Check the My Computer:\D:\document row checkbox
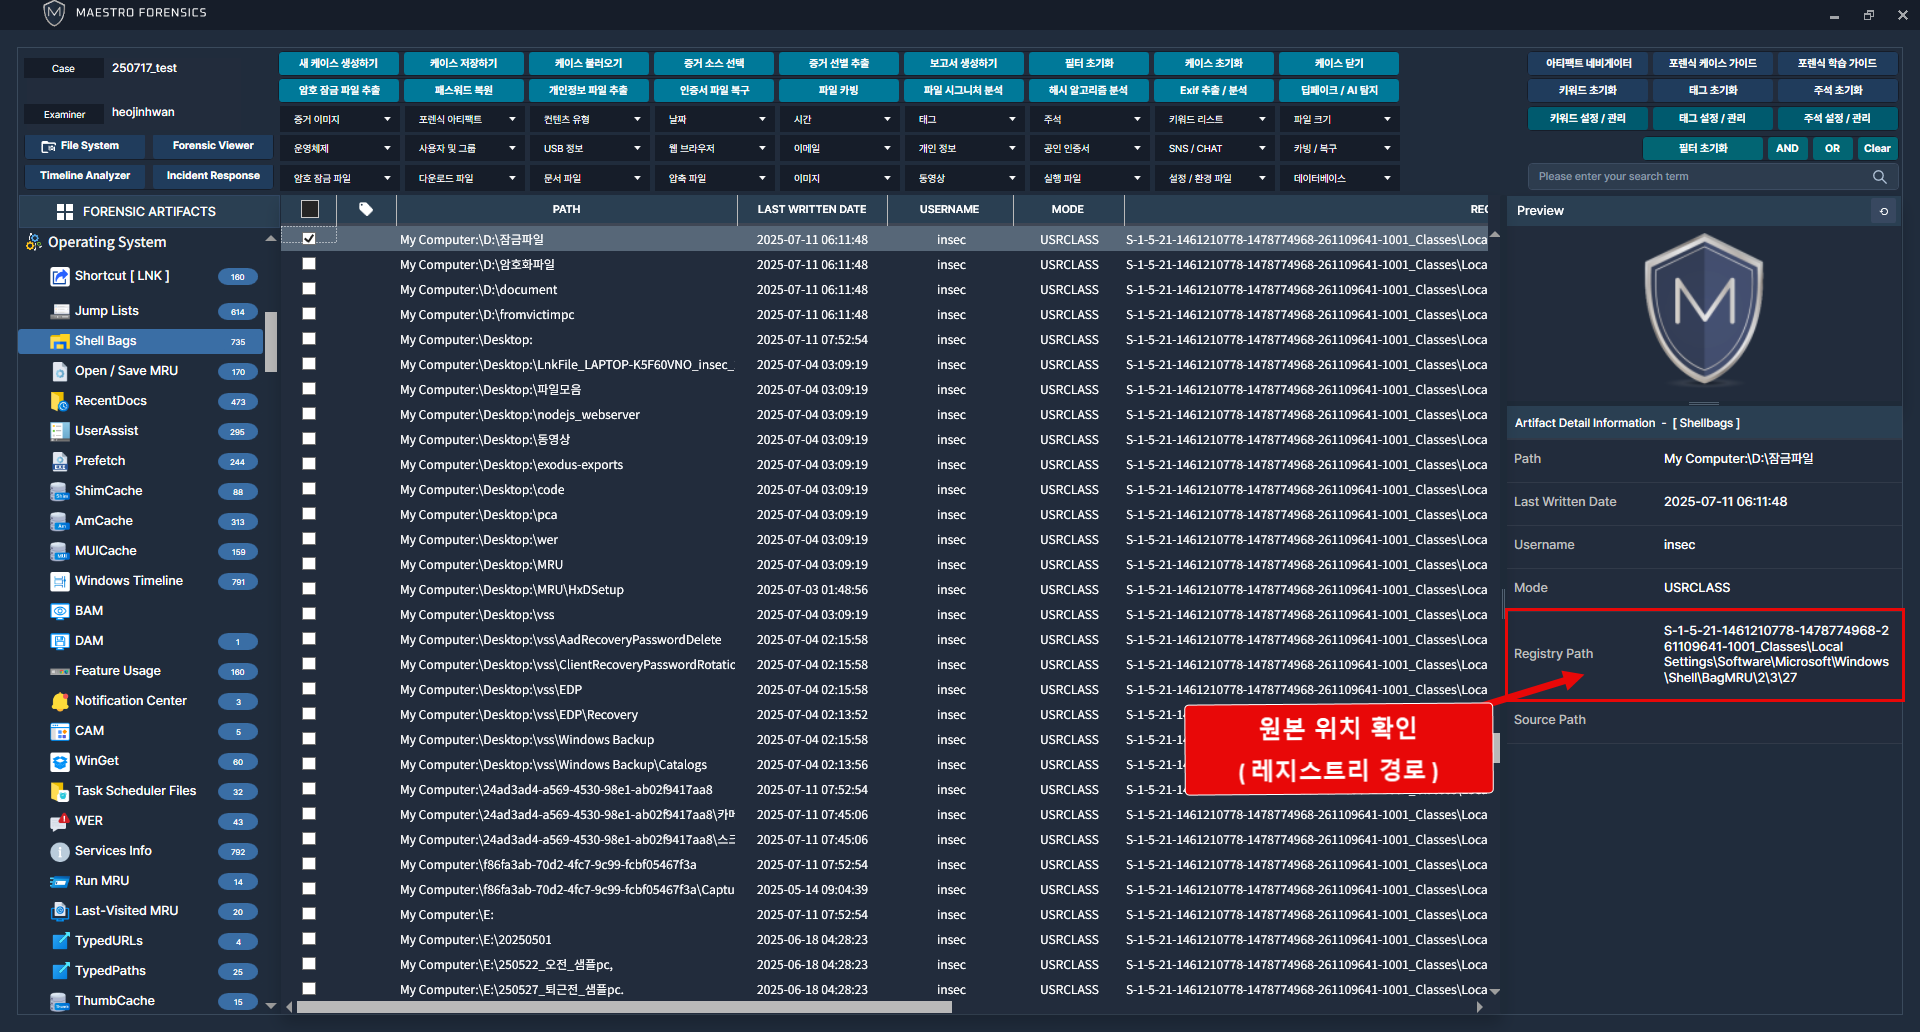Viewport: 1920px width, 1032px height. pos(309,289)
